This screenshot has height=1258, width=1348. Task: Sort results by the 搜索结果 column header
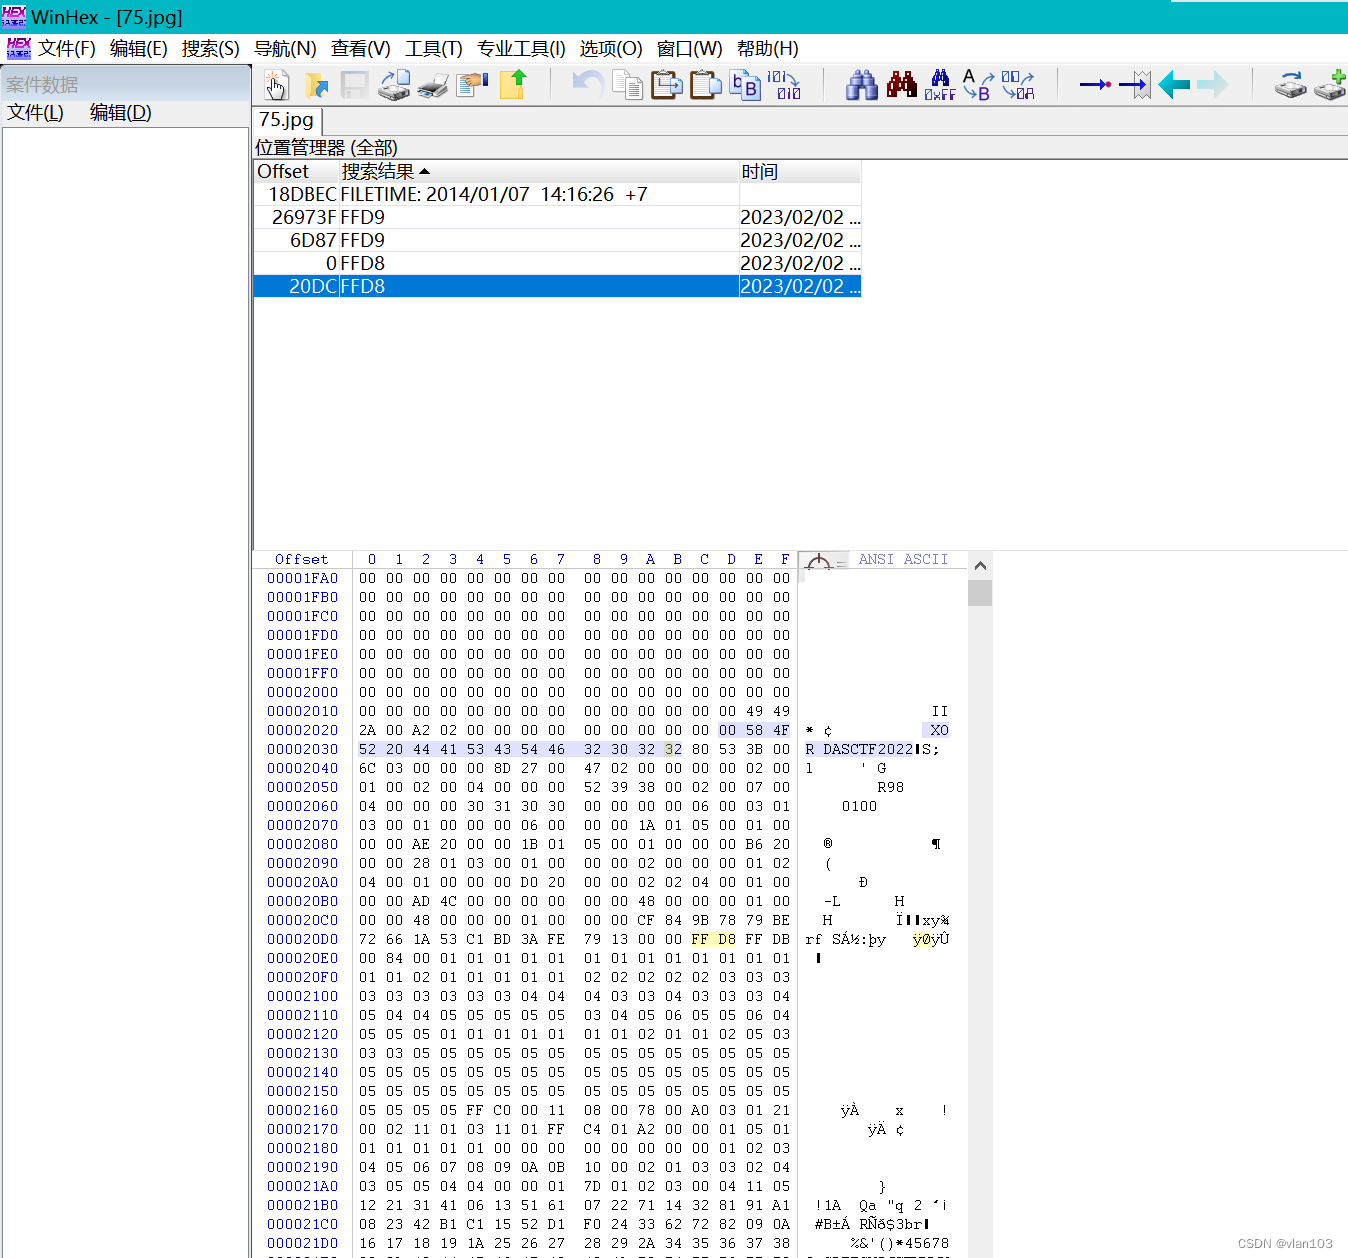[x=538, y=172]
